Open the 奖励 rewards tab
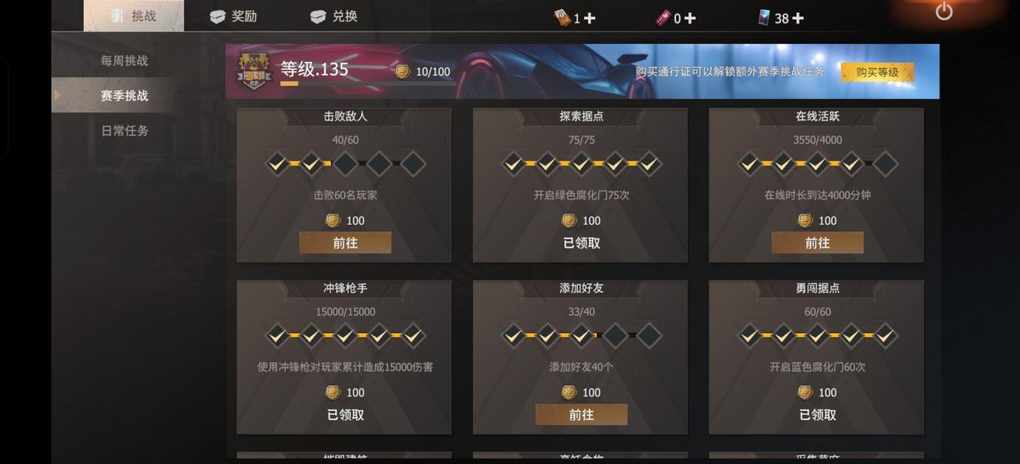Viewport: 1020px width, 464px height. (x=233, y=16)
